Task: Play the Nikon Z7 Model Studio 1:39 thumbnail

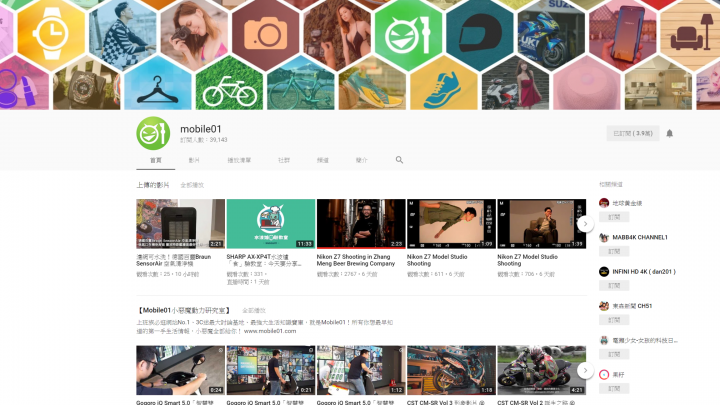Action: pos(542,224)
